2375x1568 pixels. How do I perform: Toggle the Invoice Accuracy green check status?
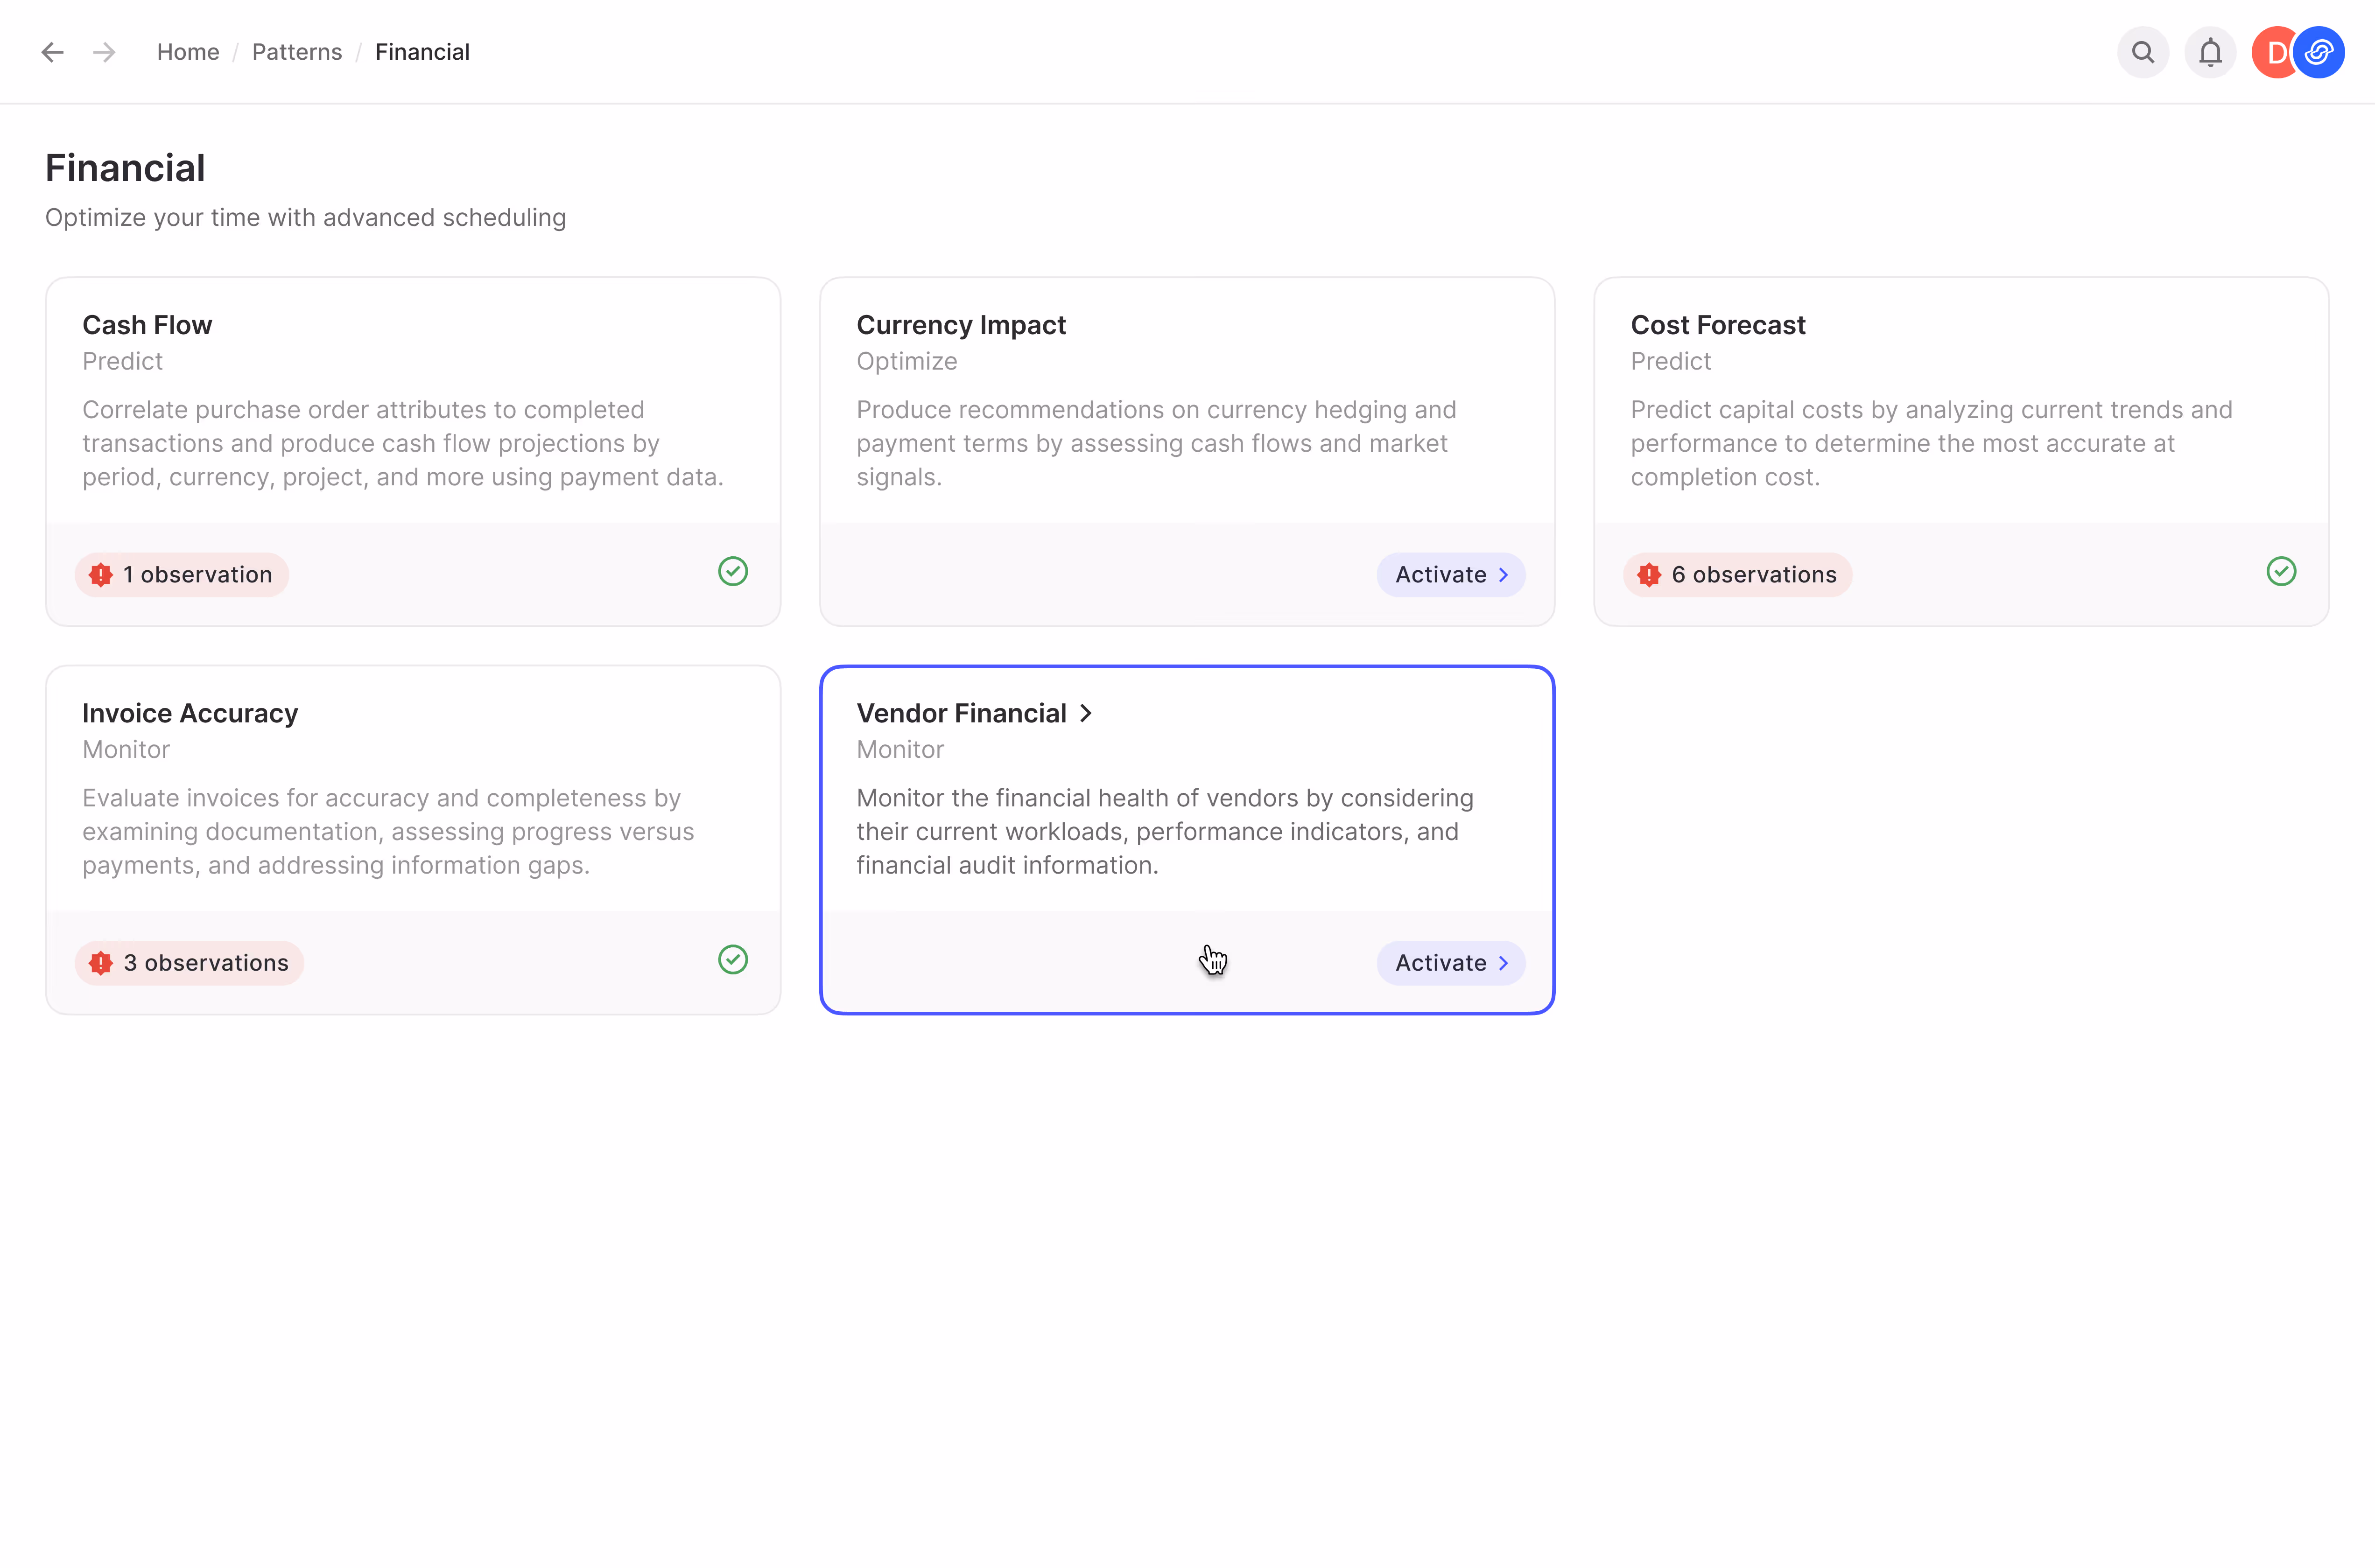point(733,960)
